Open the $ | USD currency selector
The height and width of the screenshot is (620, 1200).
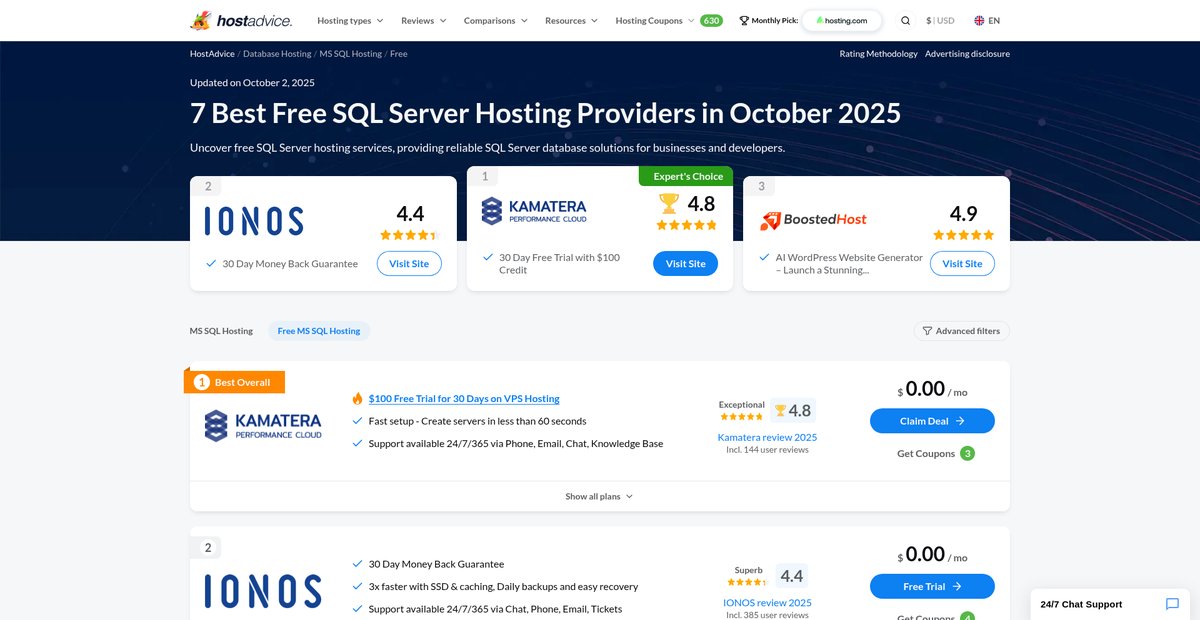coord(940,20)
